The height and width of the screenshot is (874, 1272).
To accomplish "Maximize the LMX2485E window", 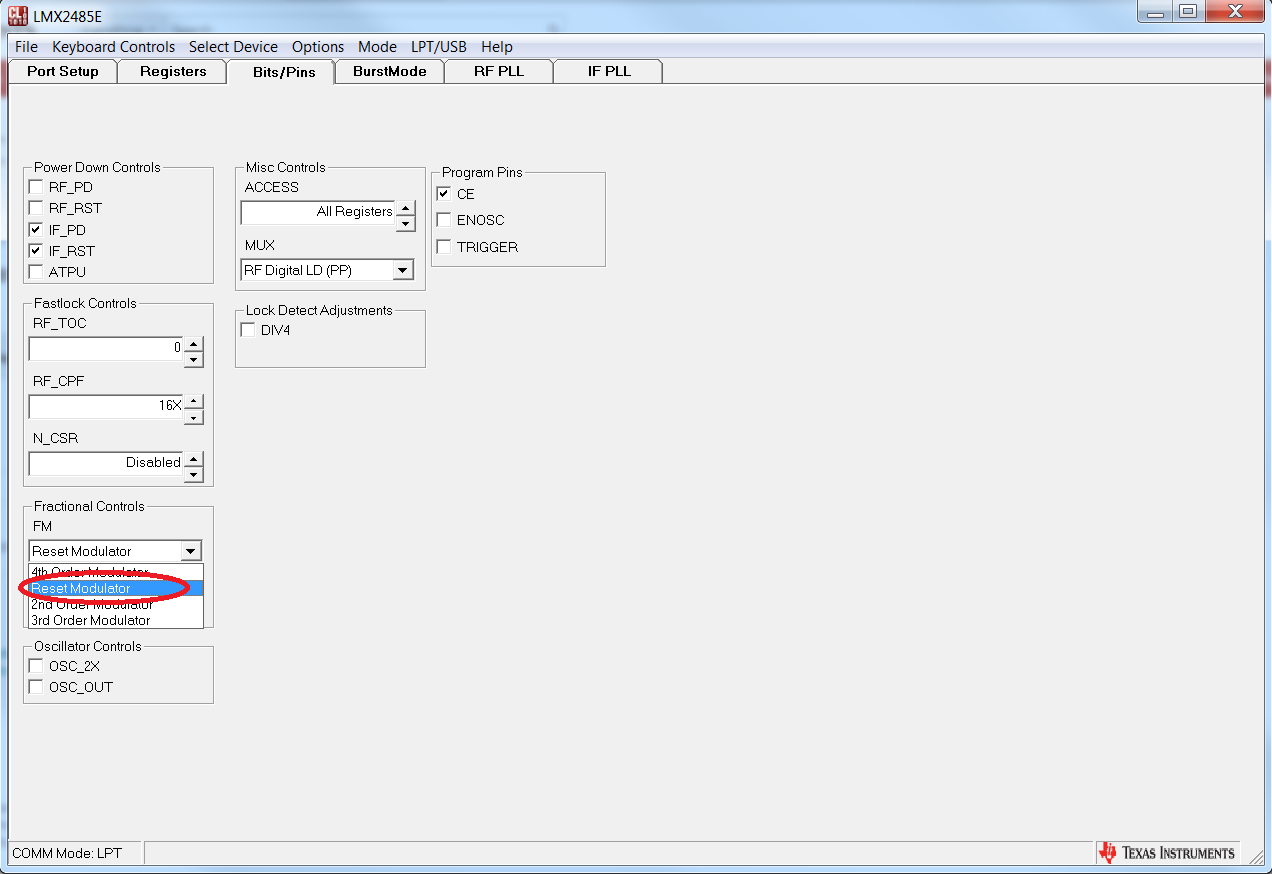I will pyautogui.click(x=1187, y=12).
